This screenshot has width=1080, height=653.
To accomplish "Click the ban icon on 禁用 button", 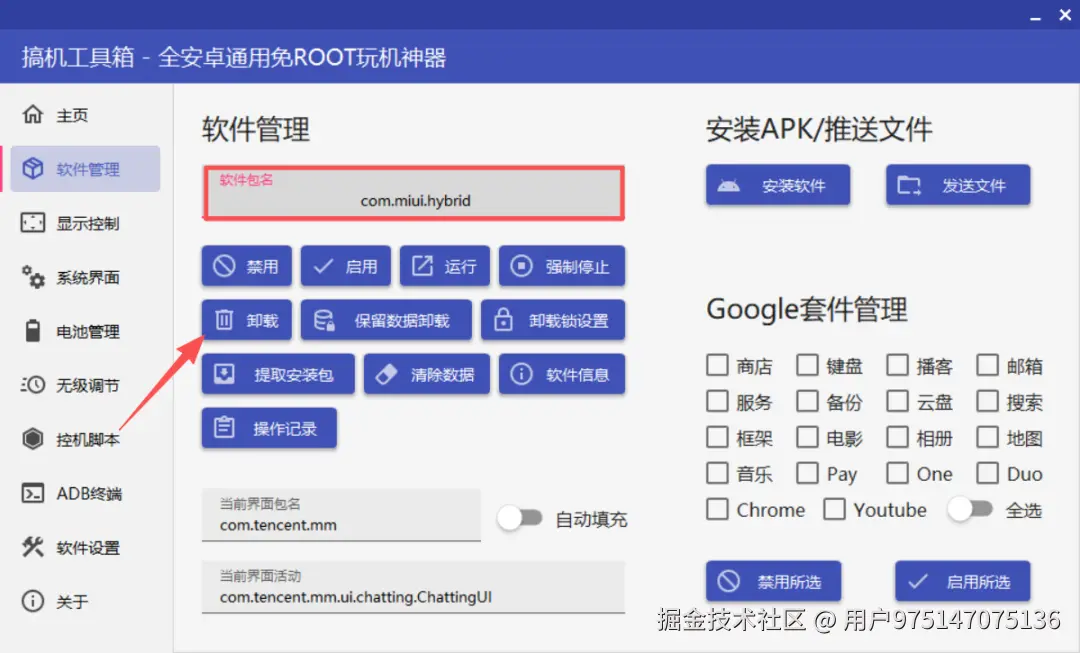I will [x=224, y=266].
